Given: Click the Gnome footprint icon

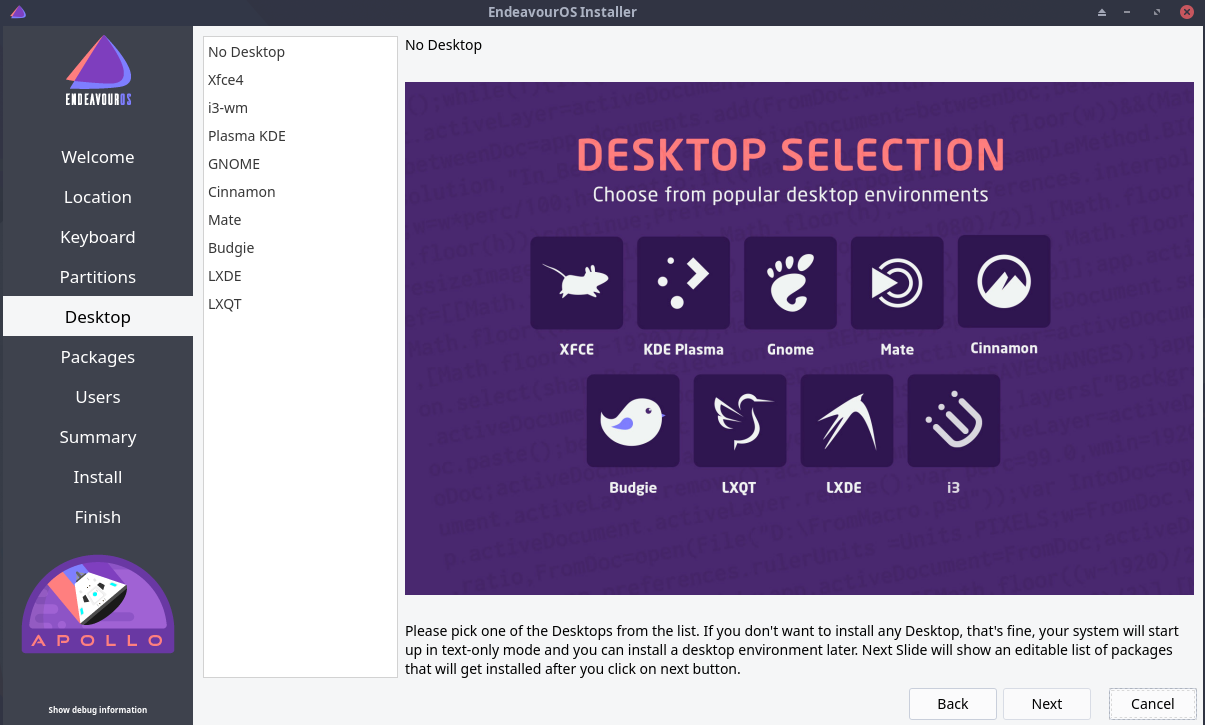Looking at the screenshot, I should coord(790,282).
